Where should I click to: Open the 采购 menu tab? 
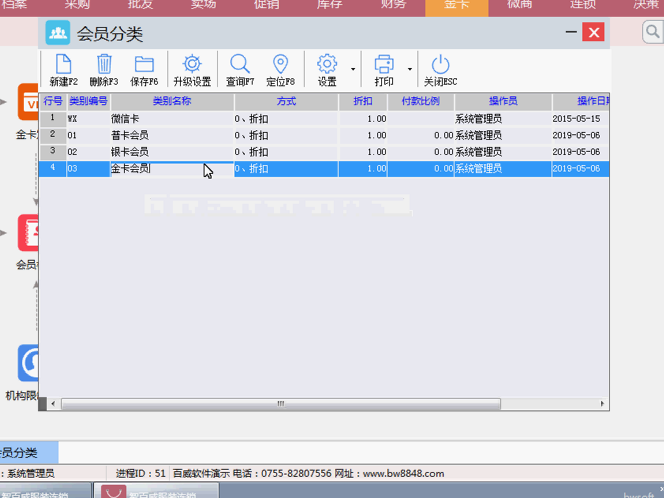coord(77,5)
